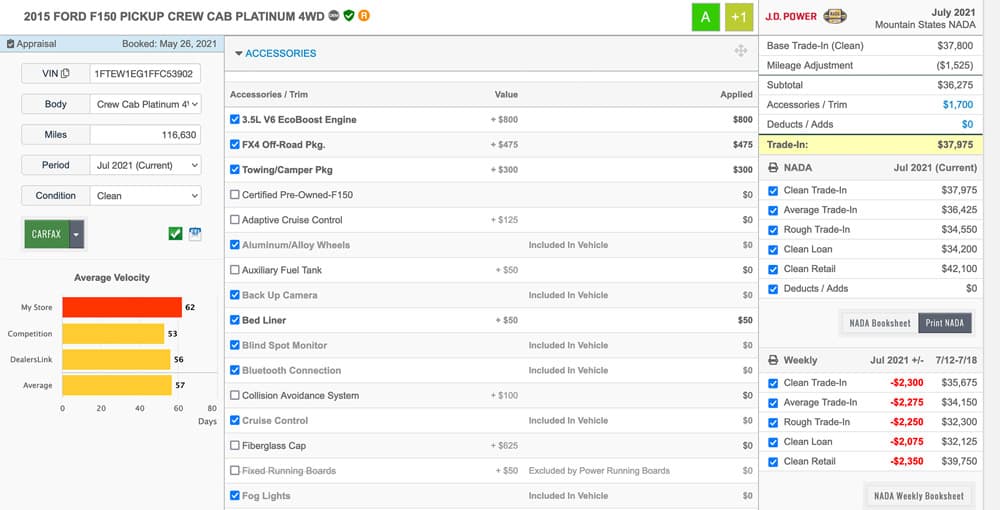
Task: Toggle NADA Average Trade-In checkbox
Action: [773, 210]
